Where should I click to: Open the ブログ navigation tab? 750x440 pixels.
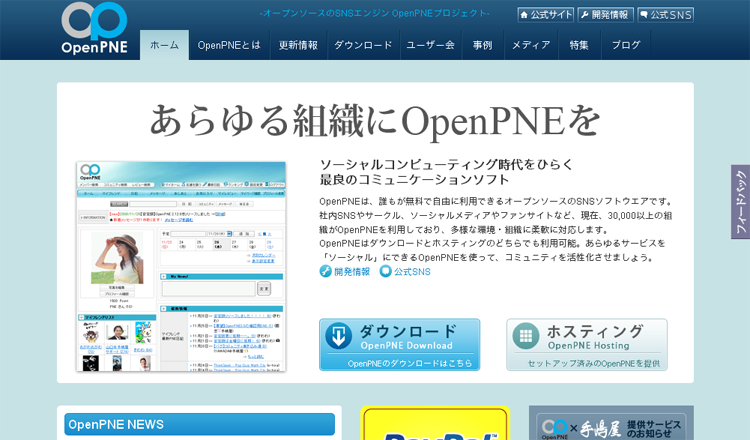point(625,45)
